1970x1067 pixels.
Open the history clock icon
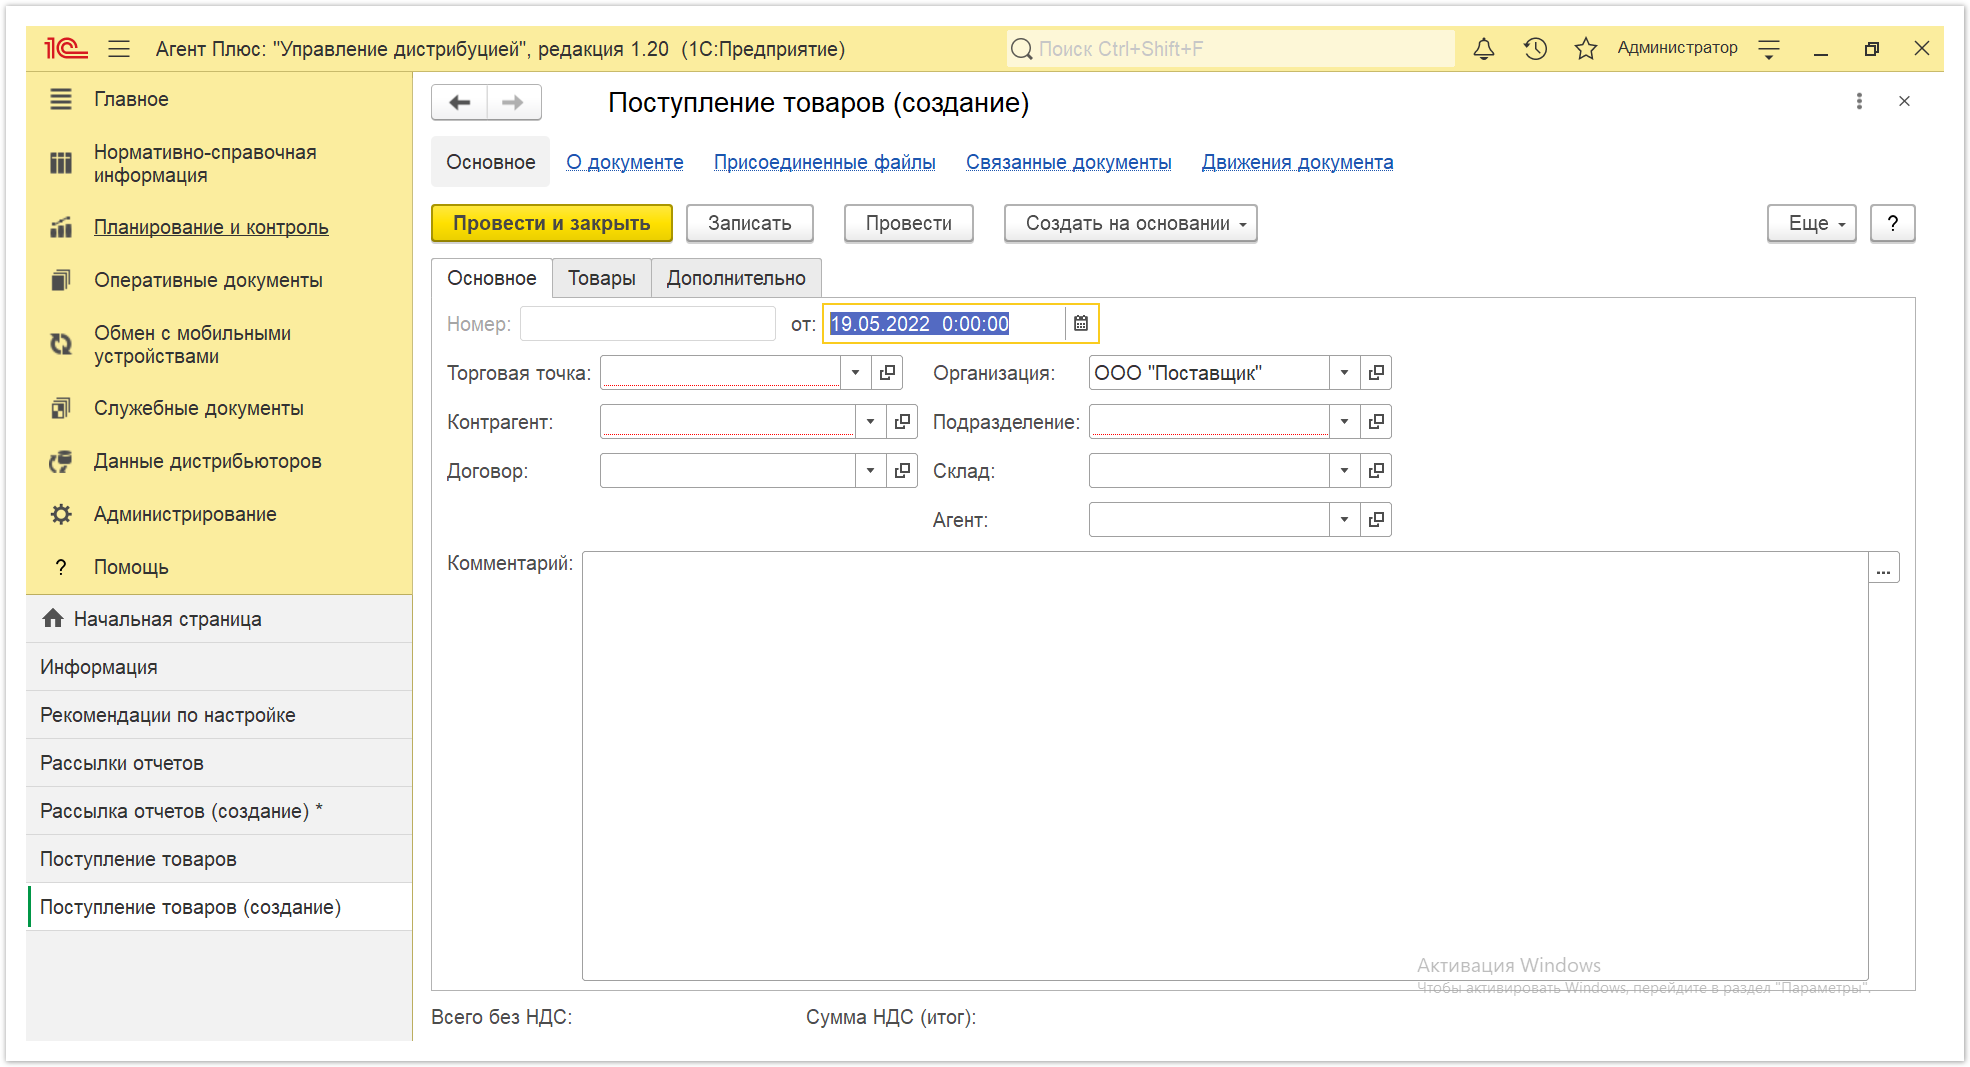[x=1535, y=48]
